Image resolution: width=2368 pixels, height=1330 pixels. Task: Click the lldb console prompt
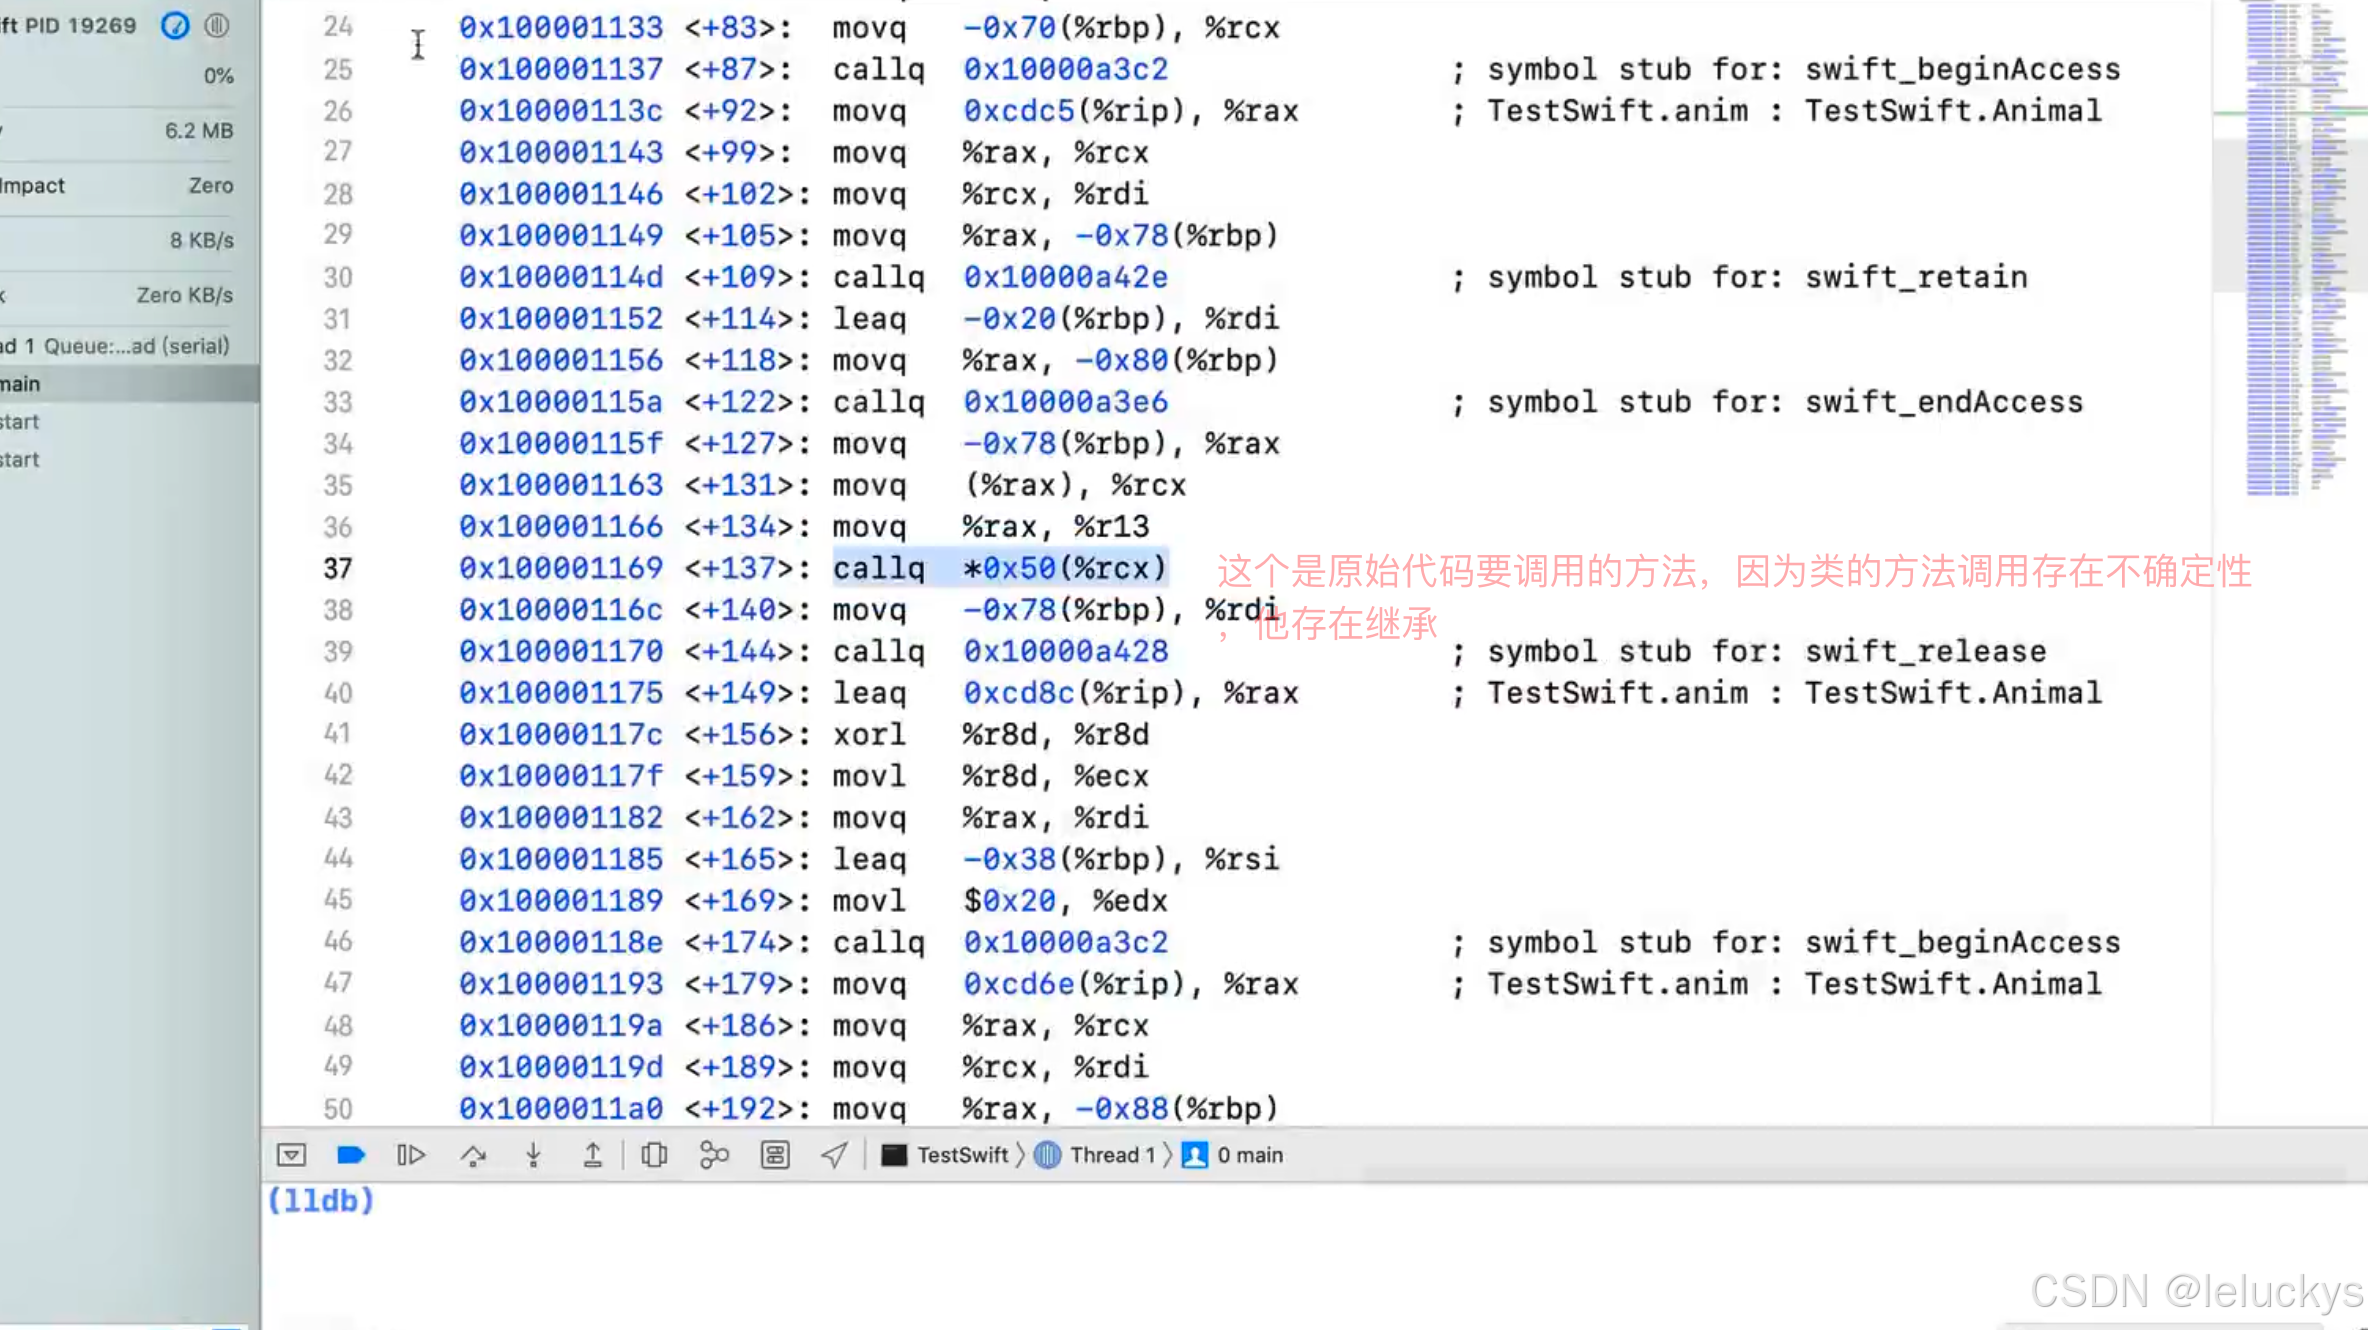[322, 1200]
